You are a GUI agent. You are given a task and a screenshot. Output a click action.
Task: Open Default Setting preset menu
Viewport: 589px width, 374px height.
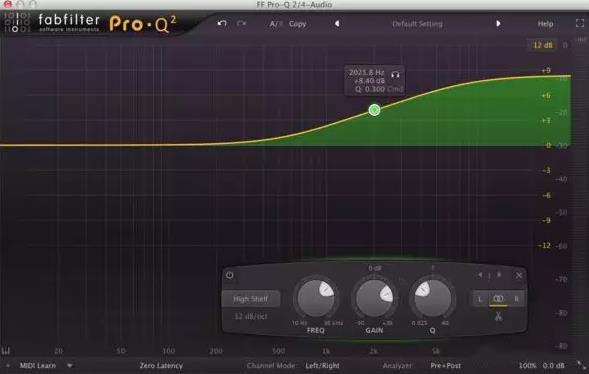coord(417,24)
